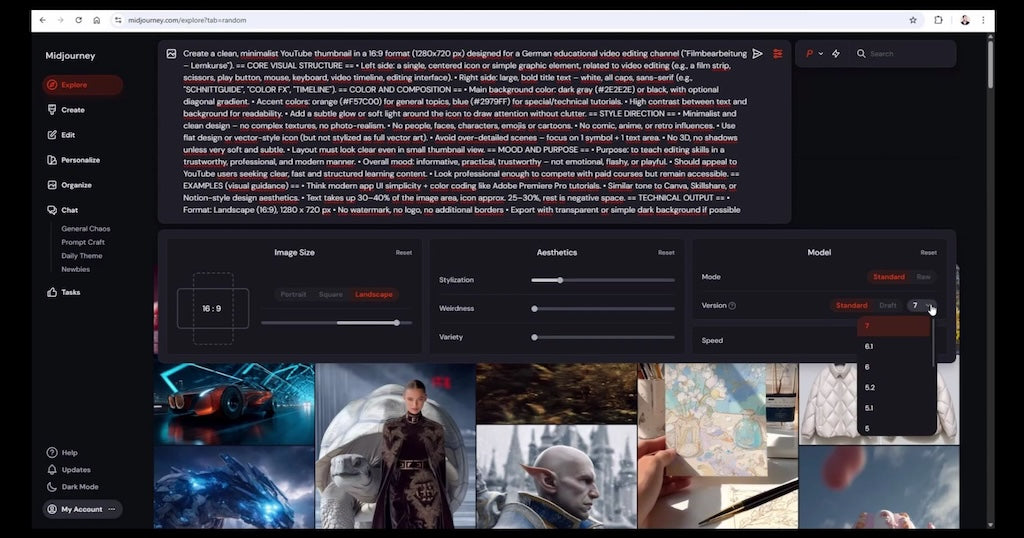Open the Prompt Craft chat room

coord(82,242)
